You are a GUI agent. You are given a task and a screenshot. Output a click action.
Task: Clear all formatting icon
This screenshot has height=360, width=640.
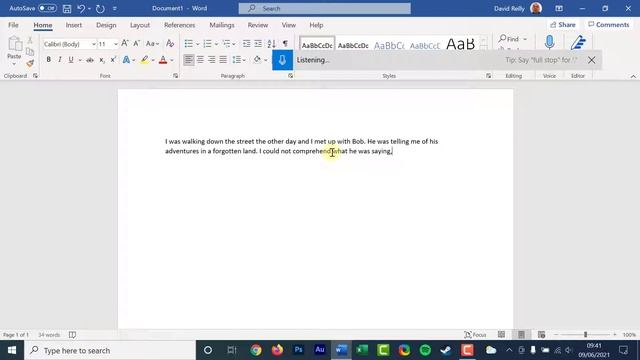point(170,44)
